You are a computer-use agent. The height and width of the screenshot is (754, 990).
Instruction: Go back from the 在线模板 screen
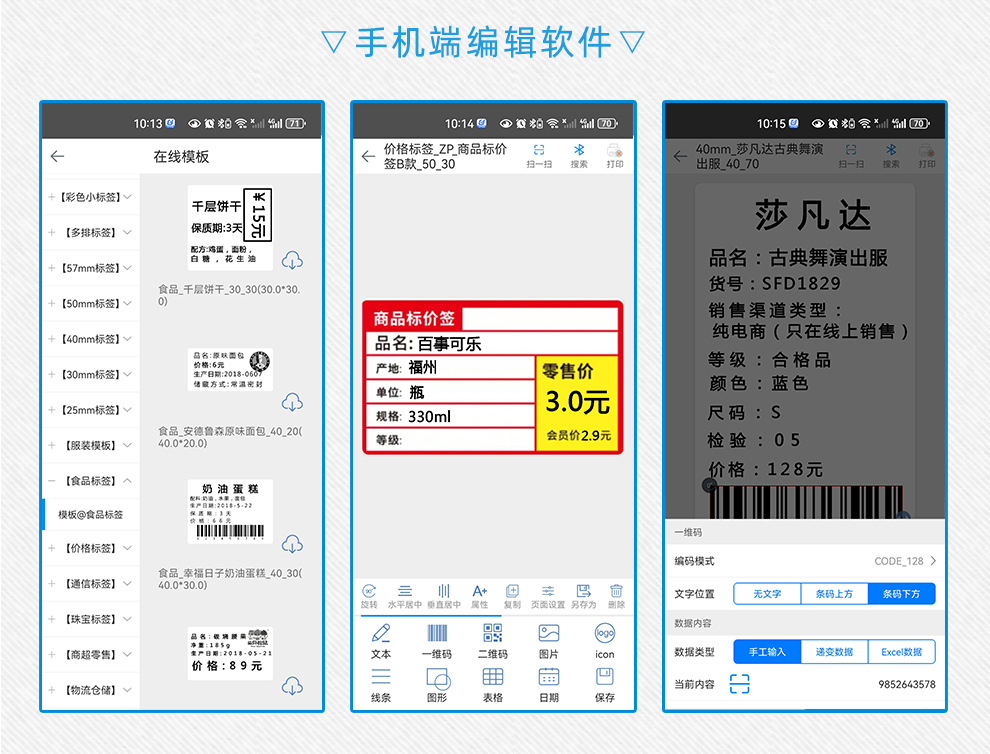(57, 156)
